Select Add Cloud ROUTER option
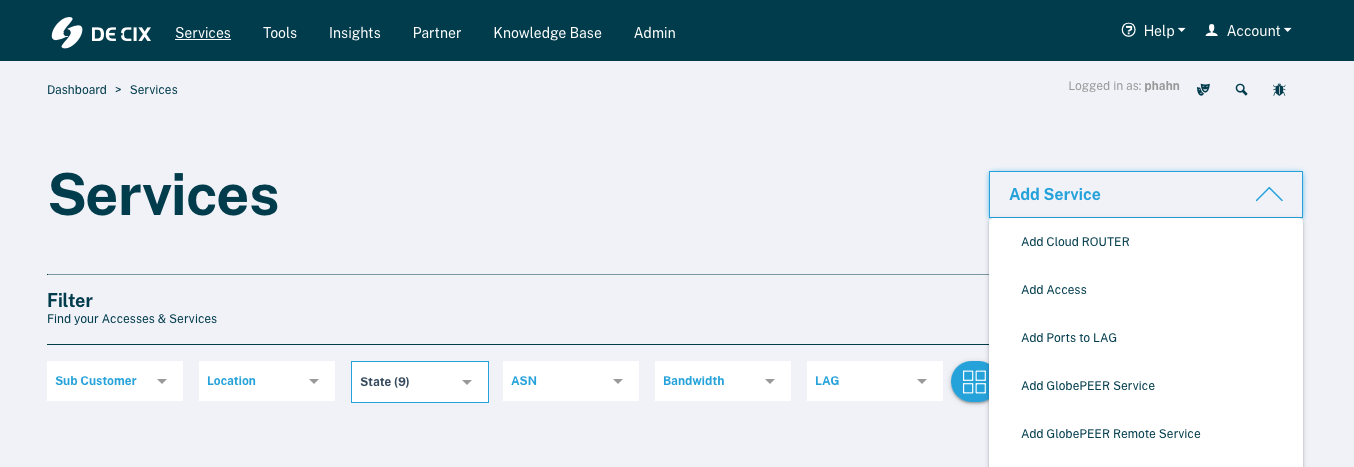 [1075, 242]
